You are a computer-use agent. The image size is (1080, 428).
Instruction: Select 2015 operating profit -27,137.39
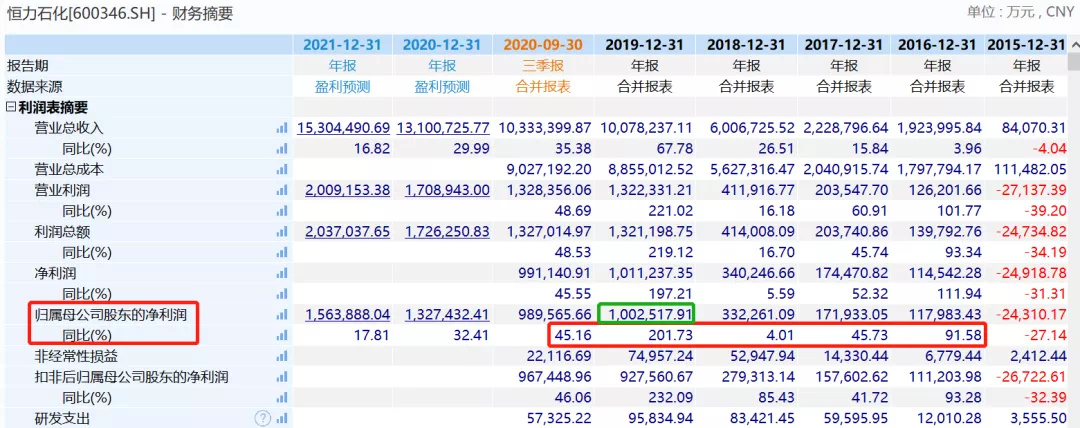click(x=1030, y=190)
